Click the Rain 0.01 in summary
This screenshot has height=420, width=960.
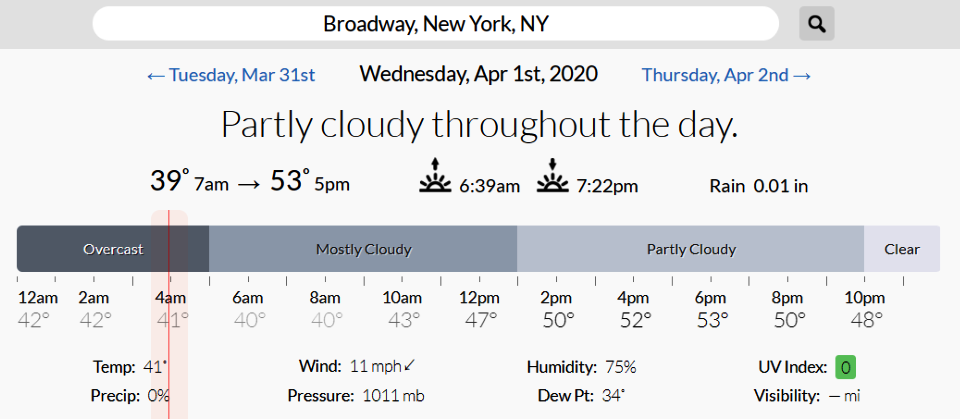[x=759, y=185]
